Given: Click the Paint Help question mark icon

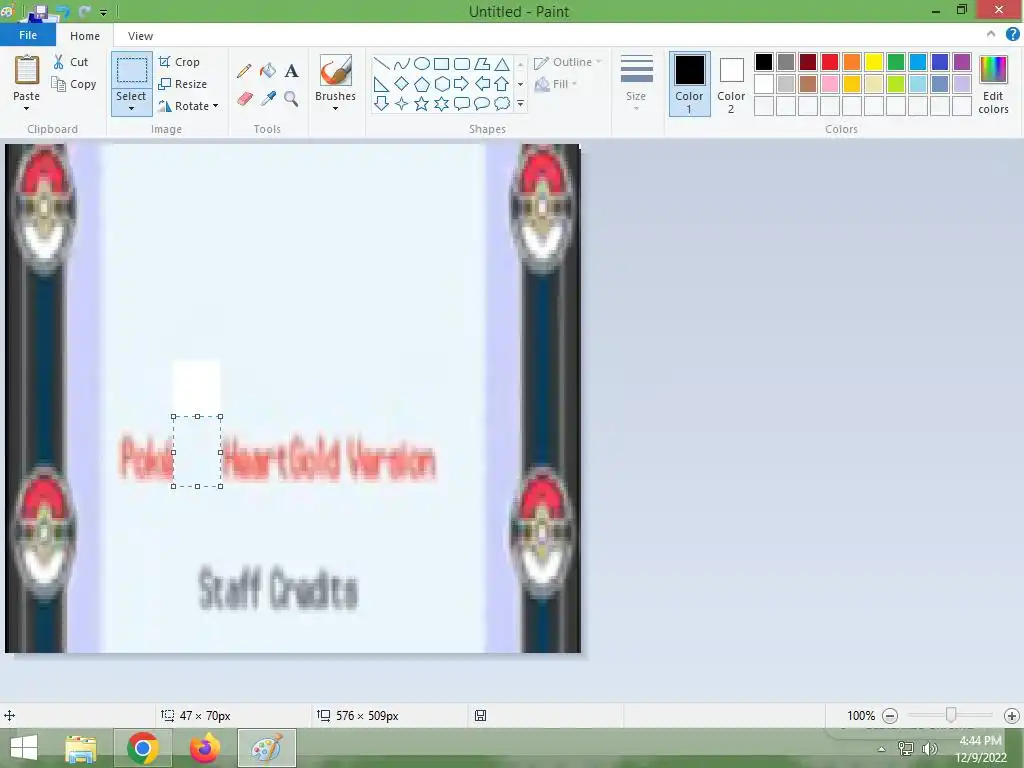Looking at the screenshot, I should tap(1012, 34).
